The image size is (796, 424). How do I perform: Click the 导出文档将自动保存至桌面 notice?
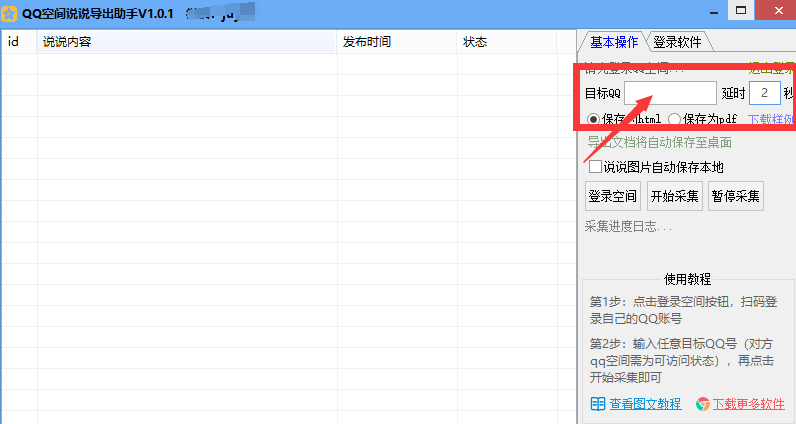(x=659, y=143)
